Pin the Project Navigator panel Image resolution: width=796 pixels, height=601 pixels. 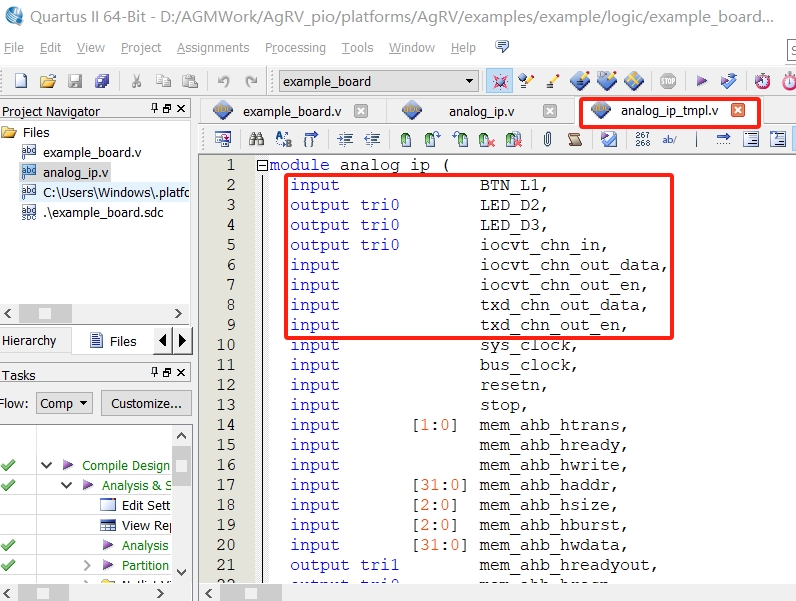coord(154,108)
